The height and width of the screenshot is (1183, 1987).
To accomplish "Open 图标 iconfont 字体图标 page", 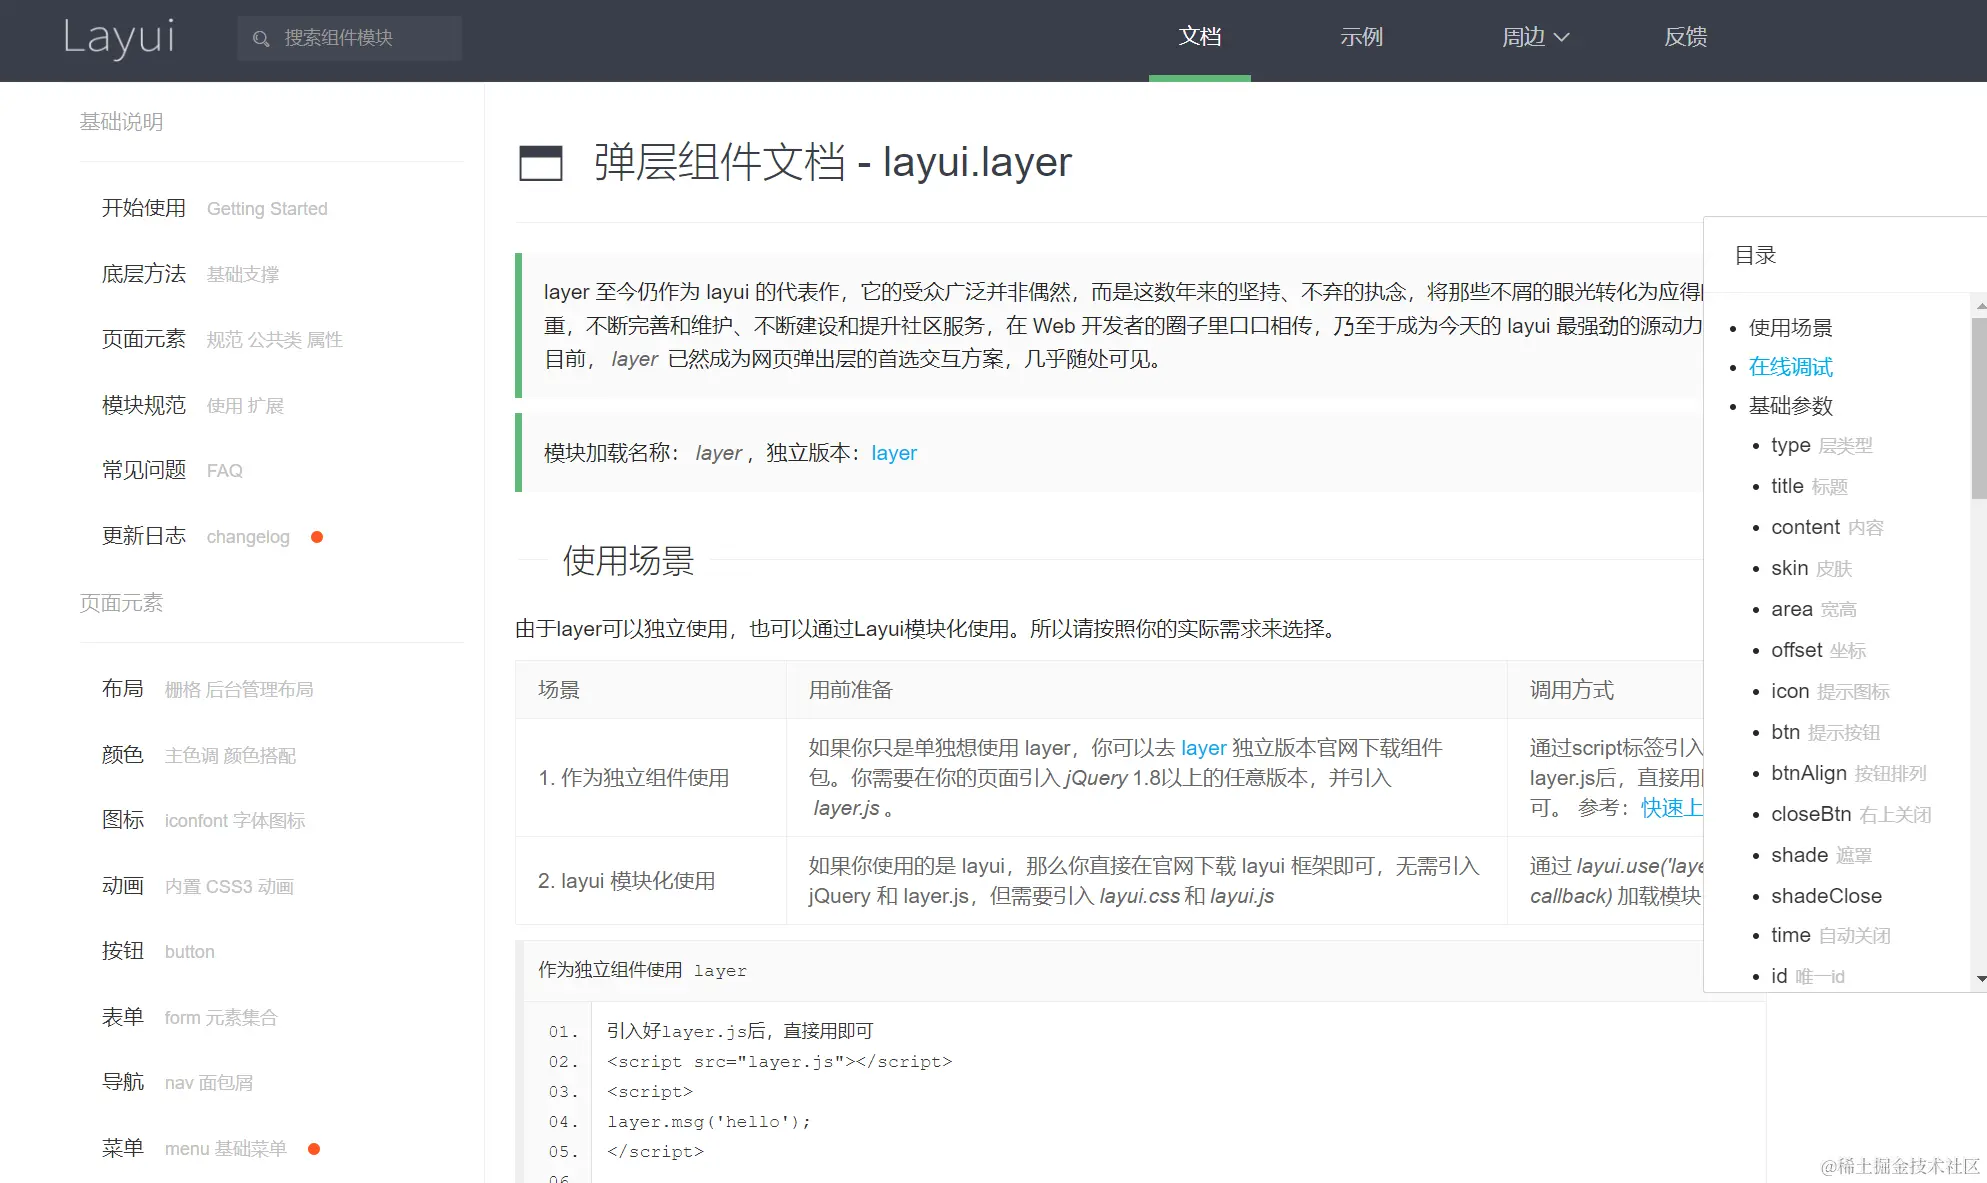I will (203, 820).
